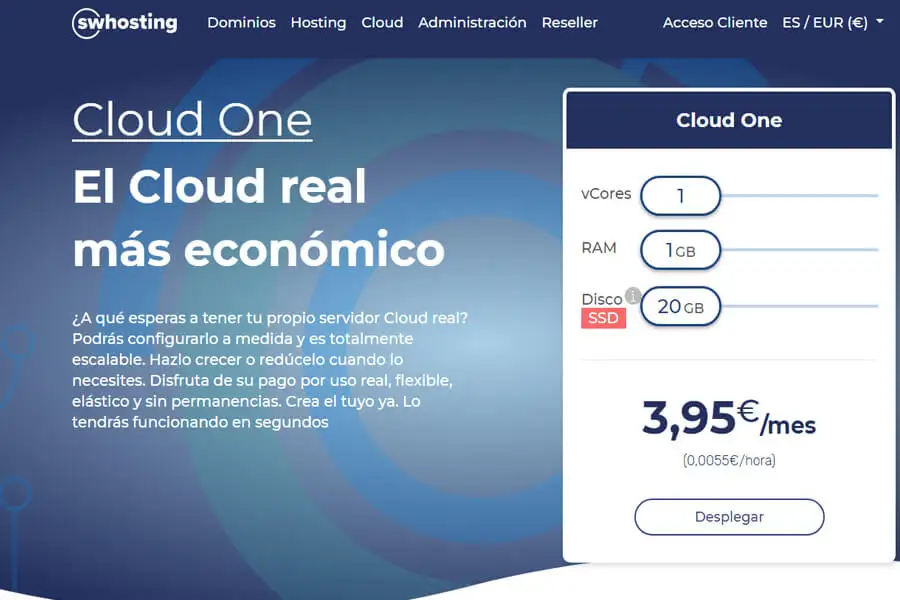The width and height of the screenshot is (900, 600).
Task: Open the Dominios menu
Action: pyautogui.click(x=241, y=22)
